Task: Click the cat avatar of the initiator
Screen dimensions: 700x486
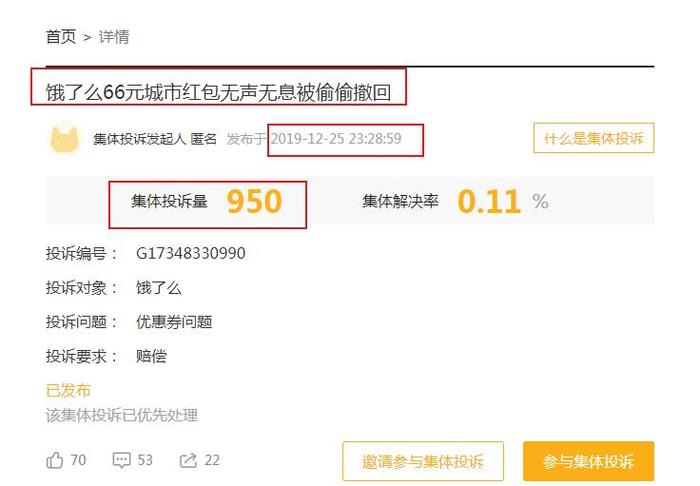Action: (x=64, y=138)
